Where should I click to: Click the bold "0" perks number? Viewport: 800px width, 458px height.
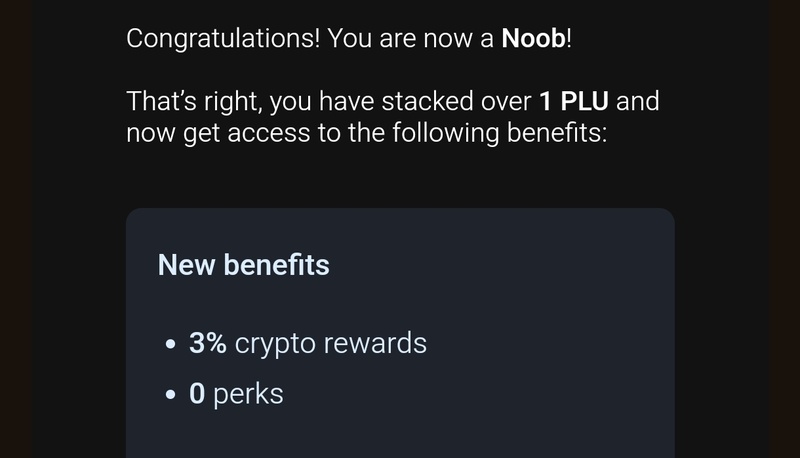coord(197,393)
